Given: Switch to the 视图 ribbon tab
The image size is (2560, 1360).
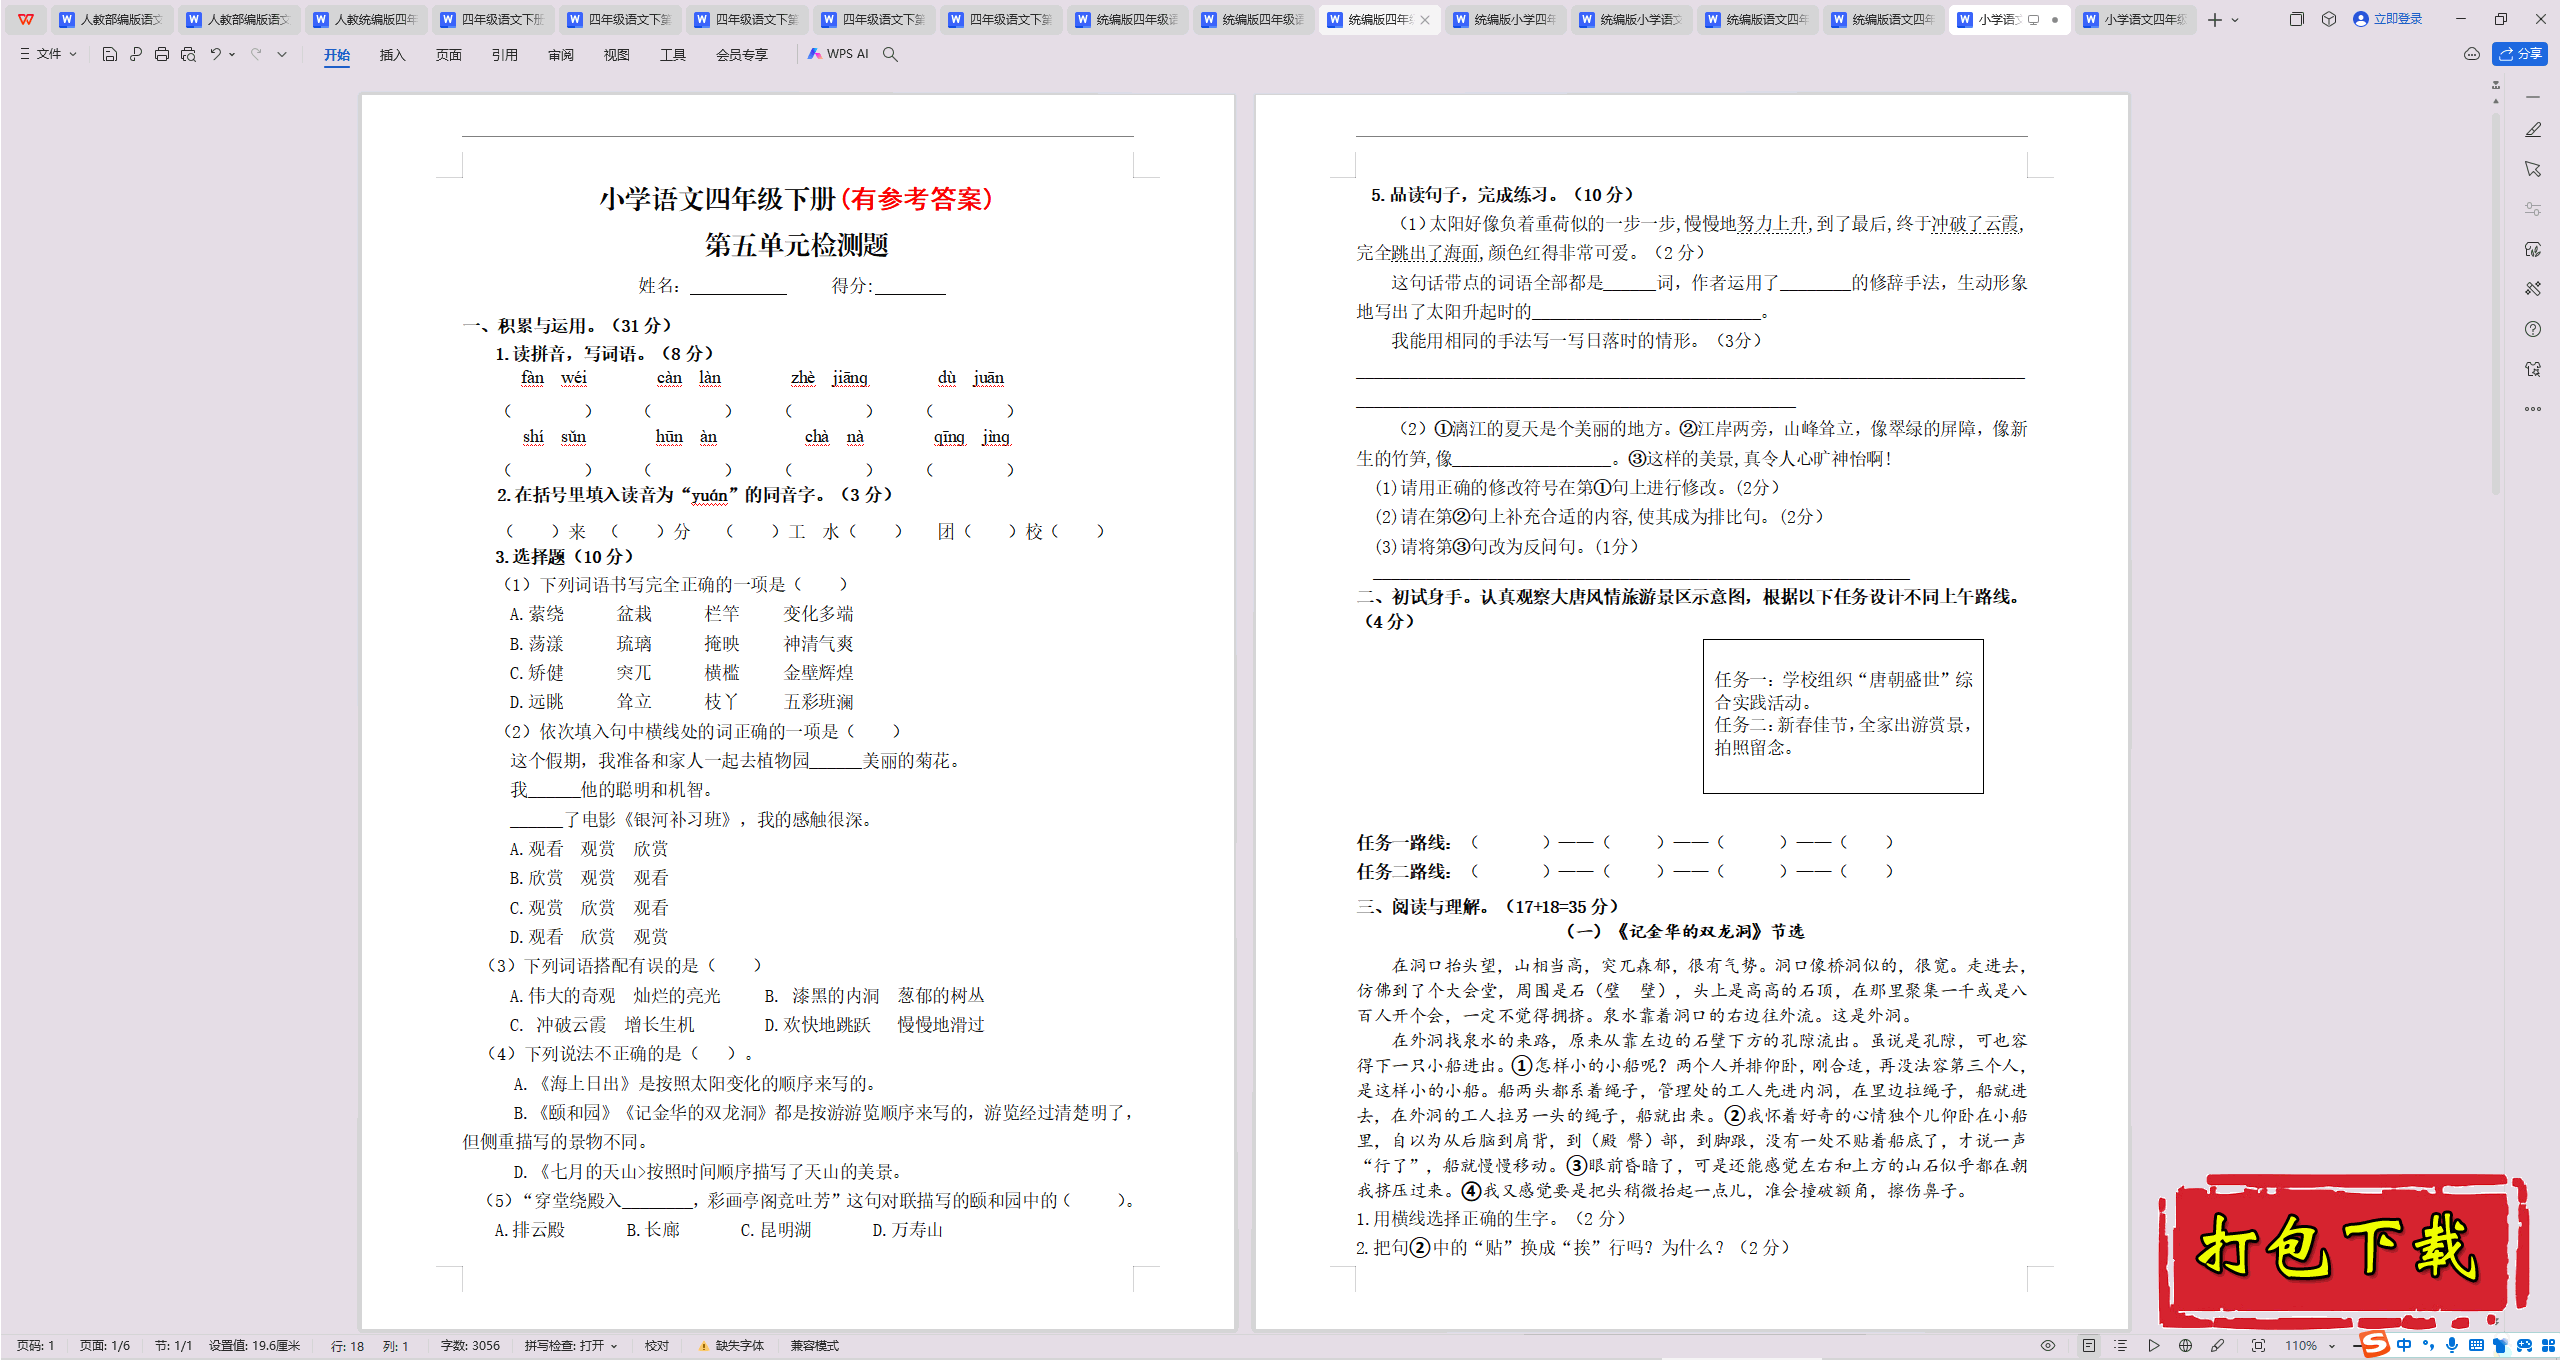Looking at the screenshot, I should (616, 55).
